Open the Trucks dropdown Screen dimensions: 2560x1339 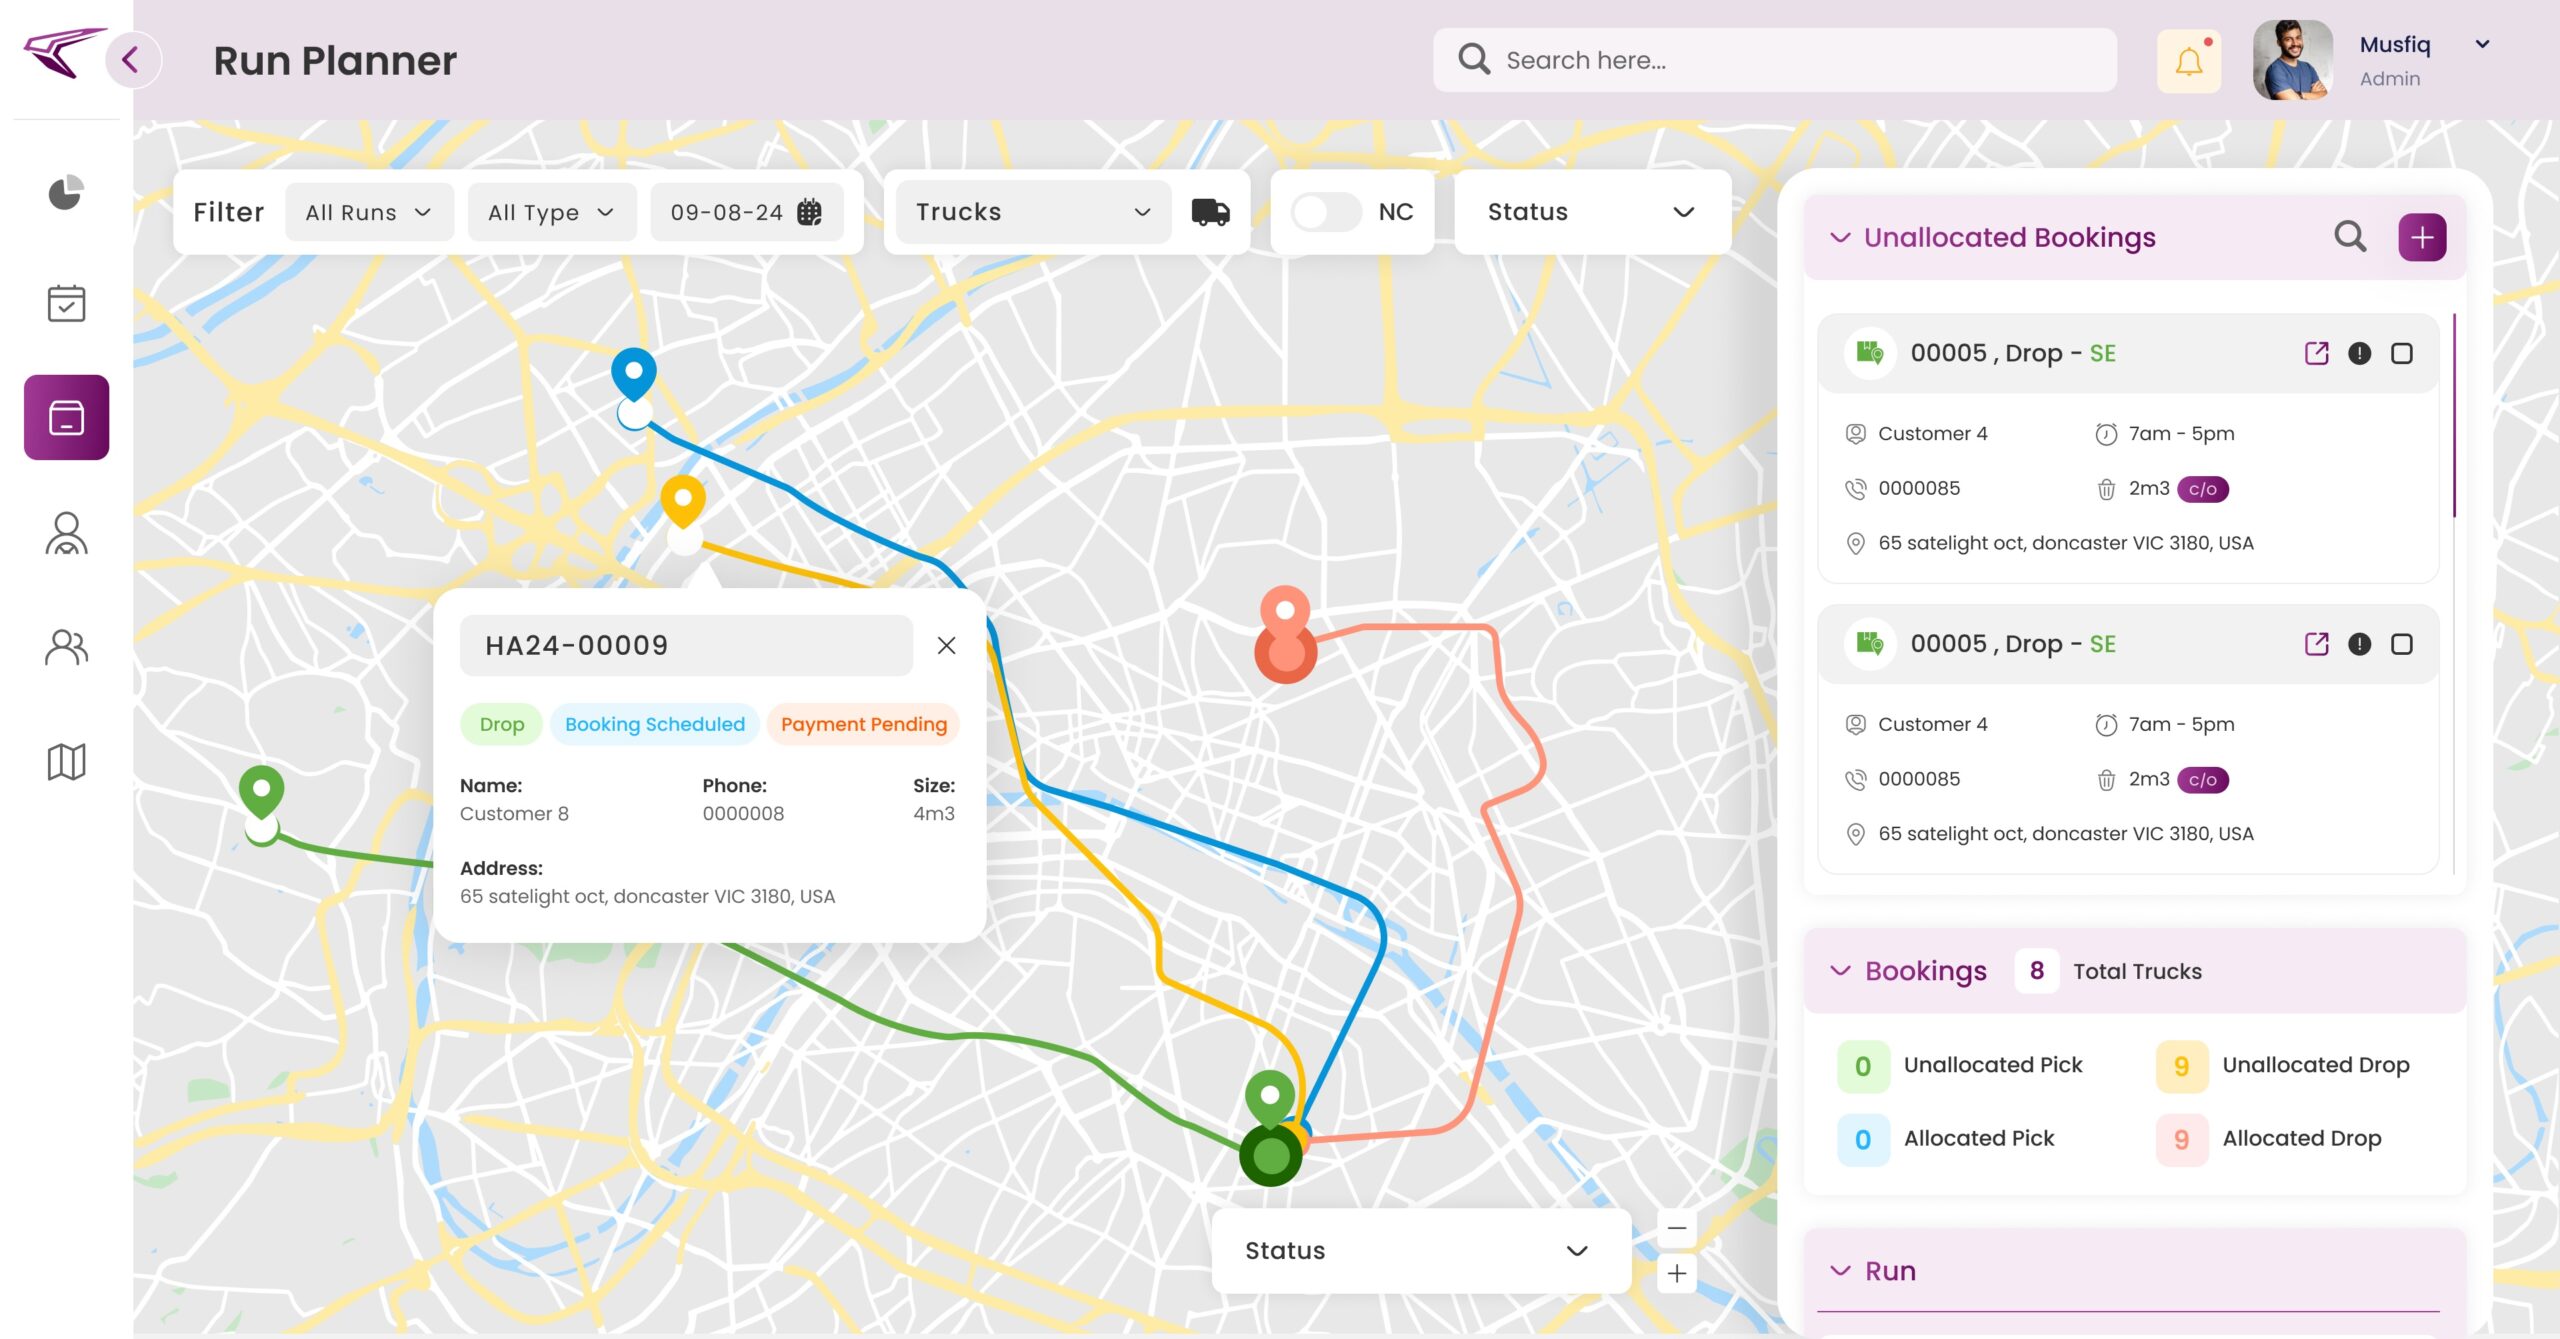point(1032,212)
